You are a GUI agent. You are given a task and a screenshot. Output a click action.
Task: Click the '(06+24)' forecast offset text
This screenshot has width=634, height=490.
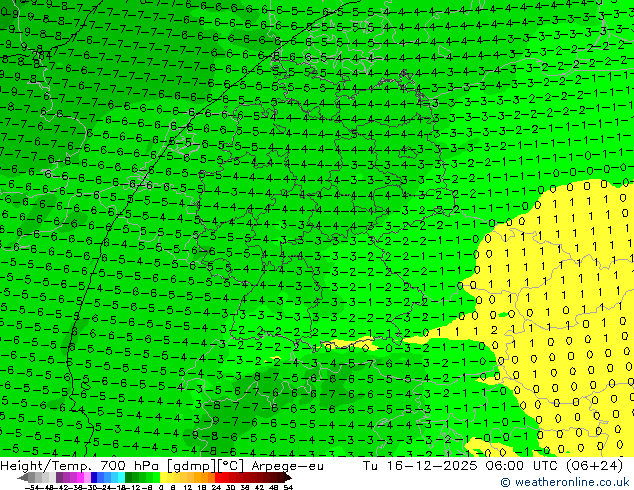pos(595,466)
